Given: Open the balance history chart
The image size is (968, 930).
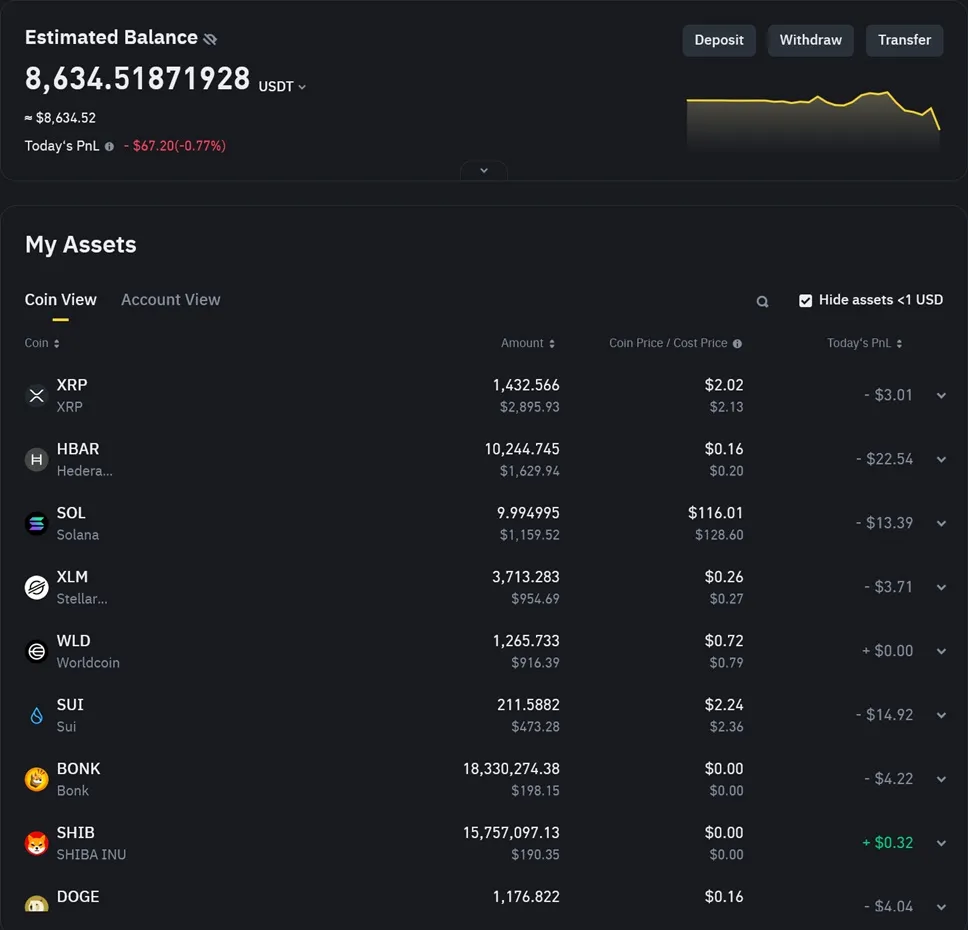Looking at the screenshot, I should pos(813,120).
